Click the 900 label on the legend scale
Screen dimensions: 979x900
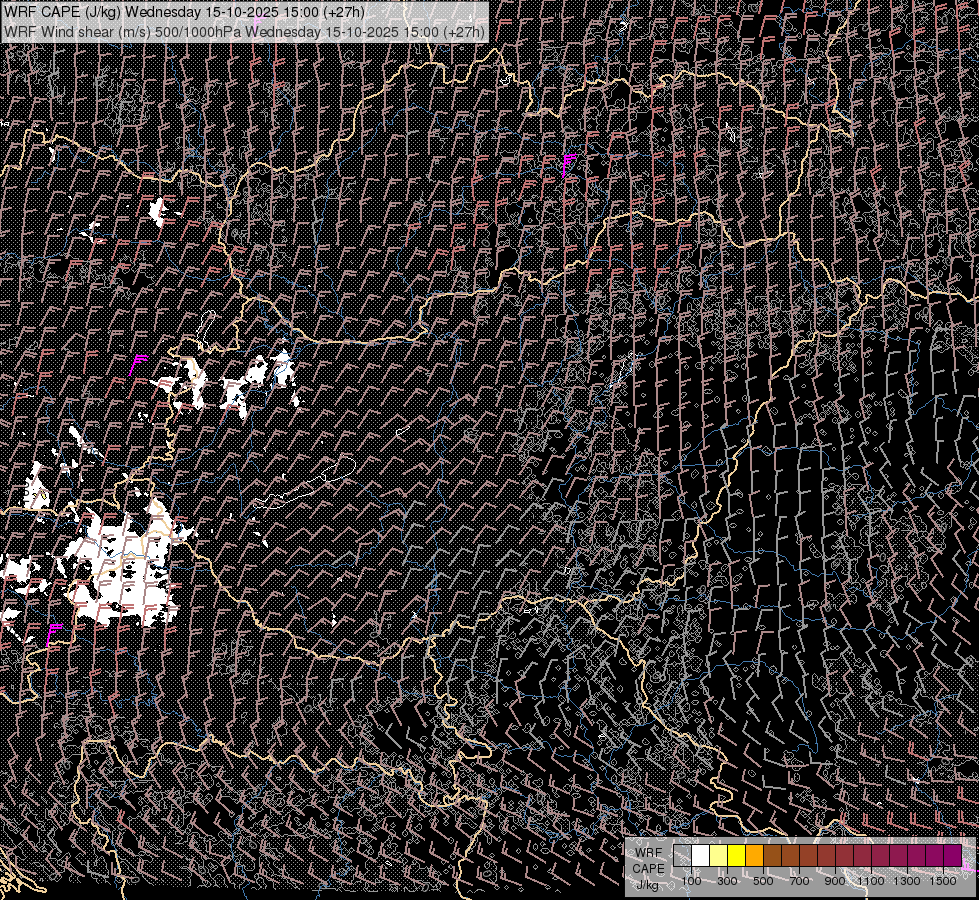(835, 881)
